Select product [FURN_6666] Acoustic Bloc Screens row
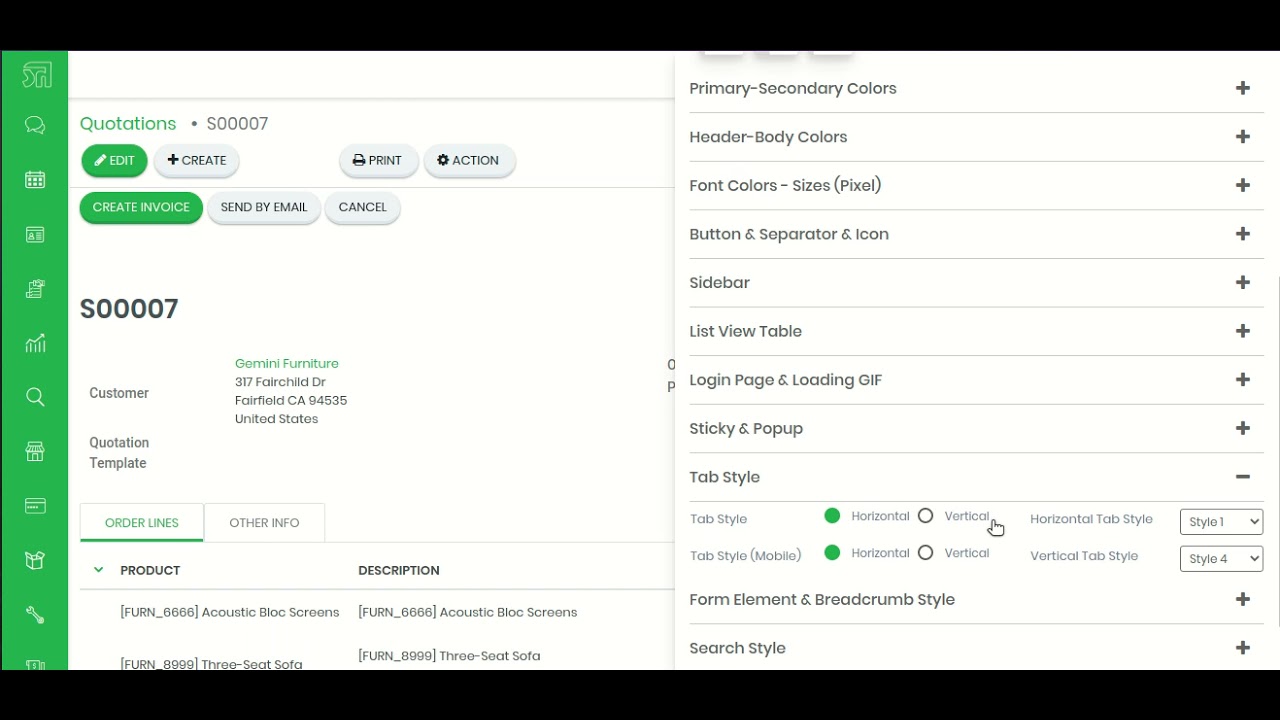Screen dimensions: 1280x720 (229, 612)
